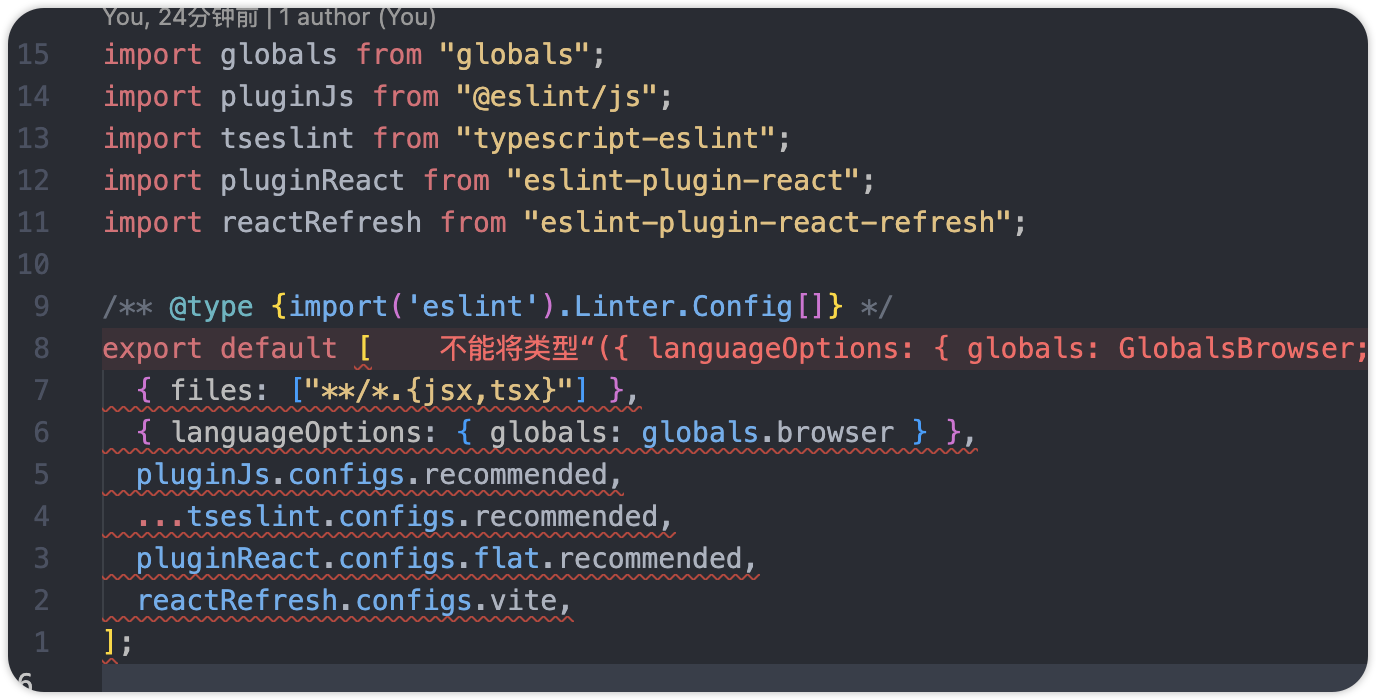Click the "@eslint/js" import string
Screen dimensions: 1376x700
[556, 96]
